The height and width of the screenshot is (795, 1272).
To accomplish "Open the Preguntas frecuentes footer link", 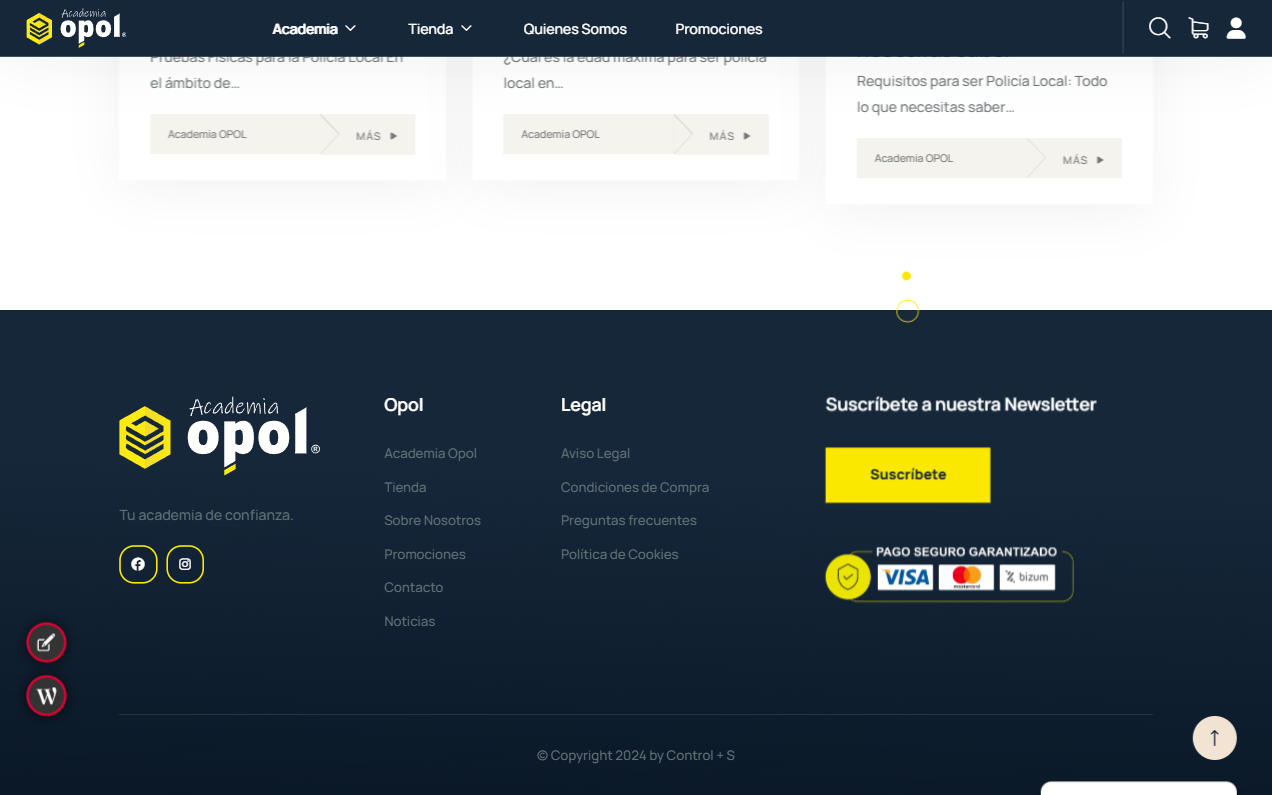I will point(628,520).
